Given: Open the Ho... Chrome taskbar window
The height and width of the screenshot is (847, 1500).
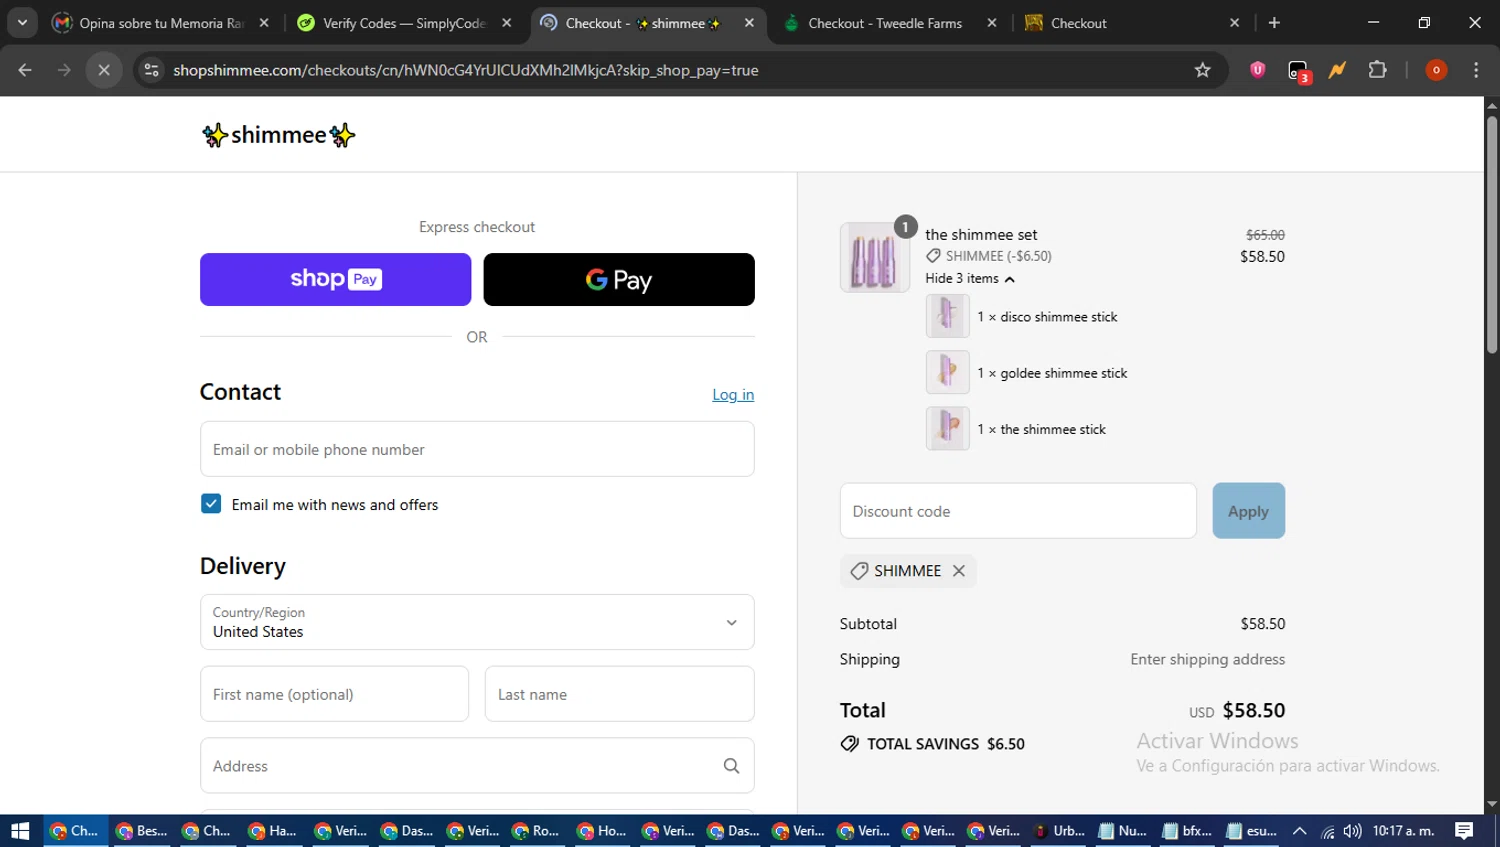Looking at the screenshot, I should coord(602,831).
